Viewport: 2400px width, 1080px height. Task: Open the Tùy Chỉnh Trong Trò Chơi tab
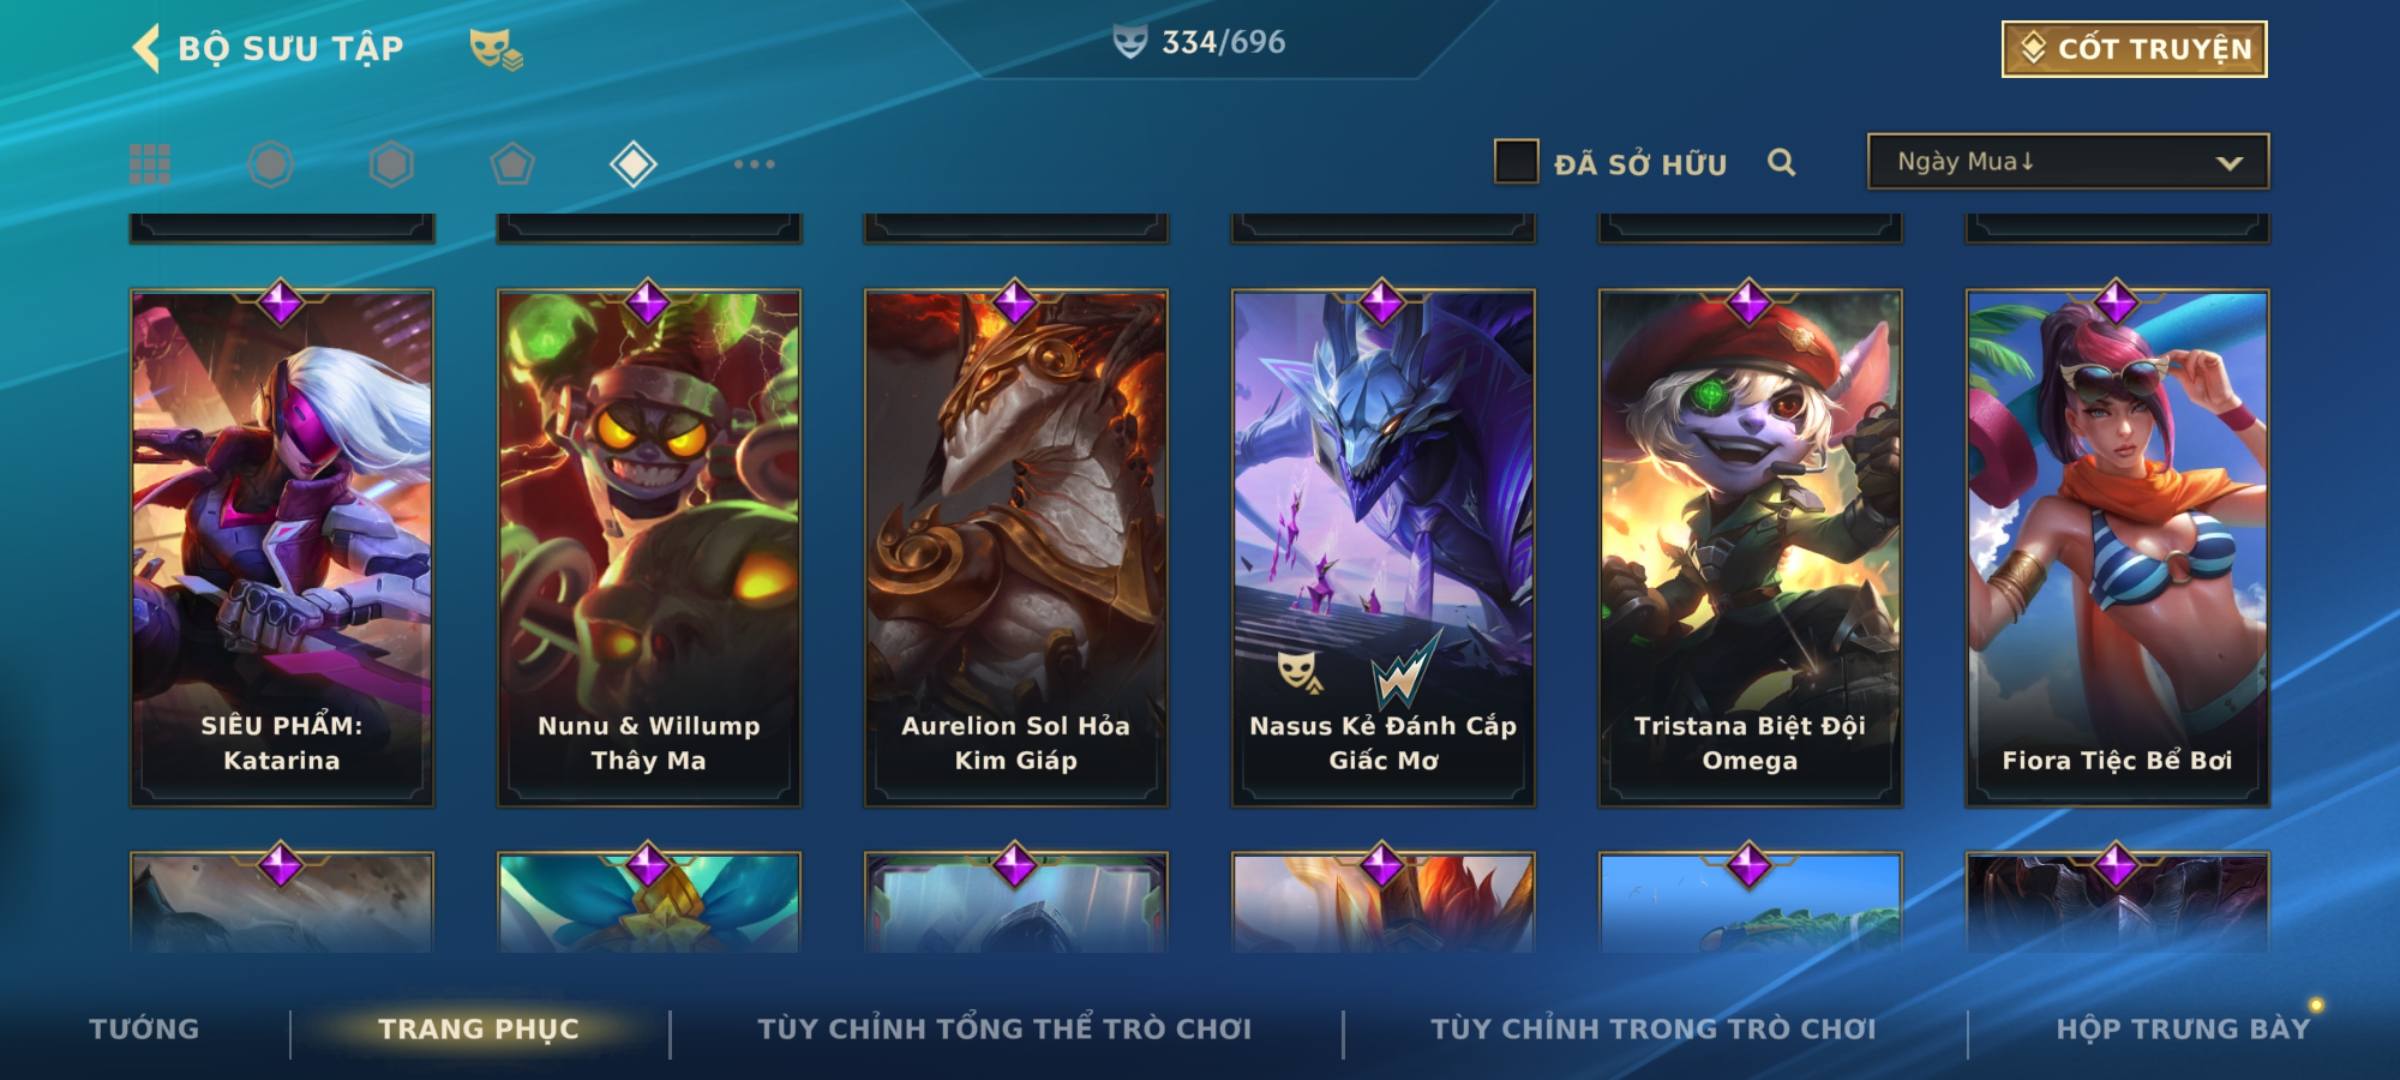click(1653, 1029)
